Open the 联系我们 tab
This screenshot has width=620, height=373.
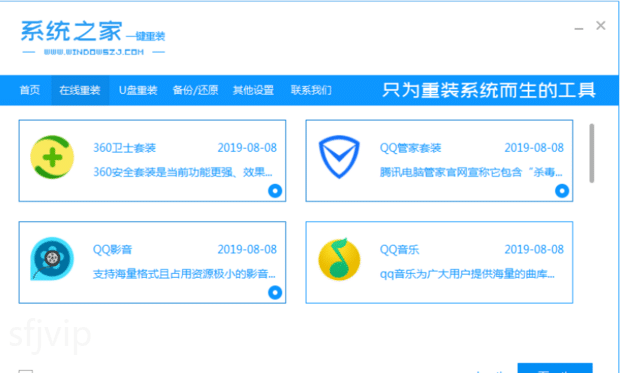point(311,90)
